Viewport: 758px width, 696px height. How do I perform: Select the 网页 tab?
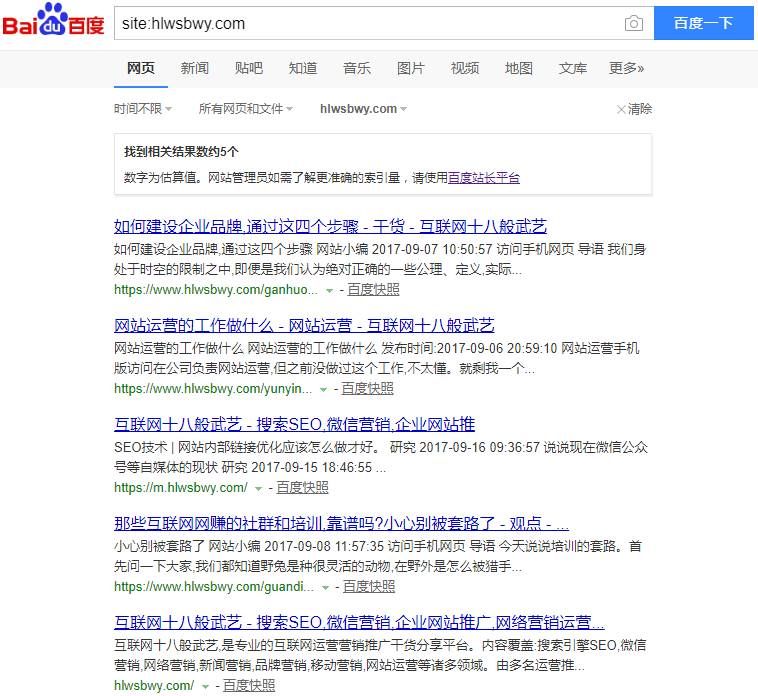(x=141, y=68)
